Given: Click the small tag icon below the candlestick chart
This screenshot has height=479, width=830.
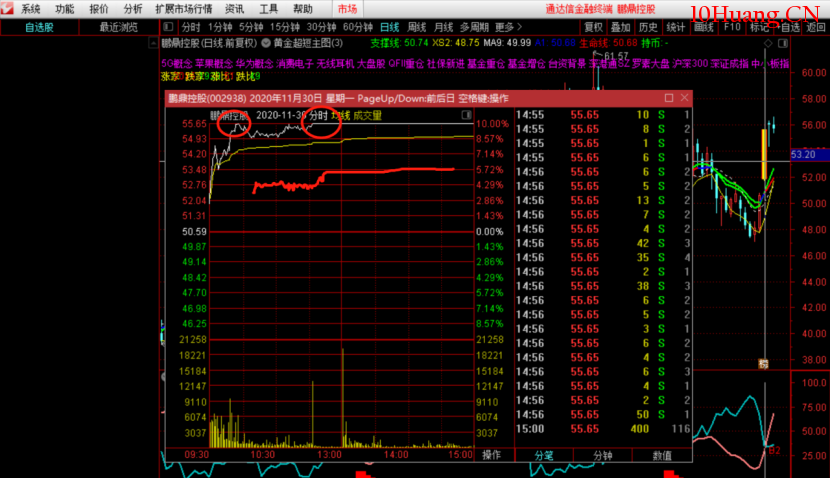Looking at the screenshot, I should tap(763, 364).
